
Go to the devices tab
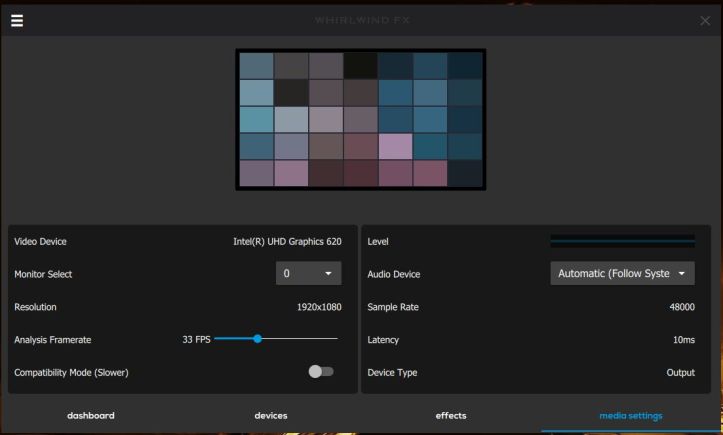271,415
